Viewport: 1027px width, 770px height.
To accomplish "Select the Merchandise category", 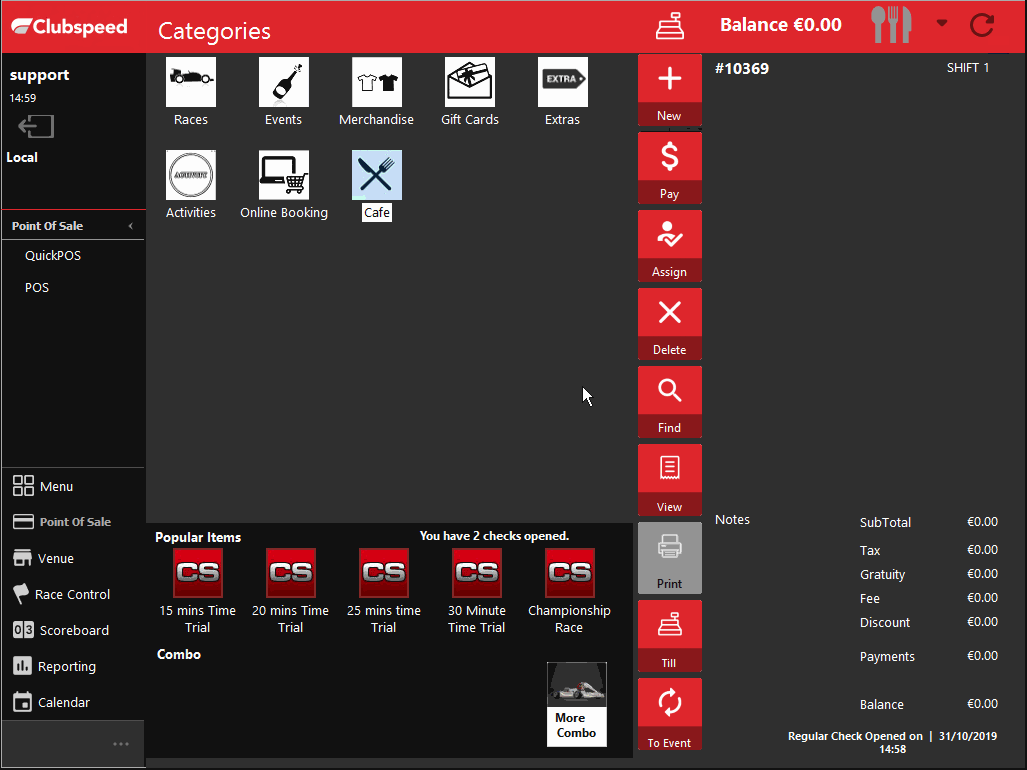I will (x=377, y=92).
